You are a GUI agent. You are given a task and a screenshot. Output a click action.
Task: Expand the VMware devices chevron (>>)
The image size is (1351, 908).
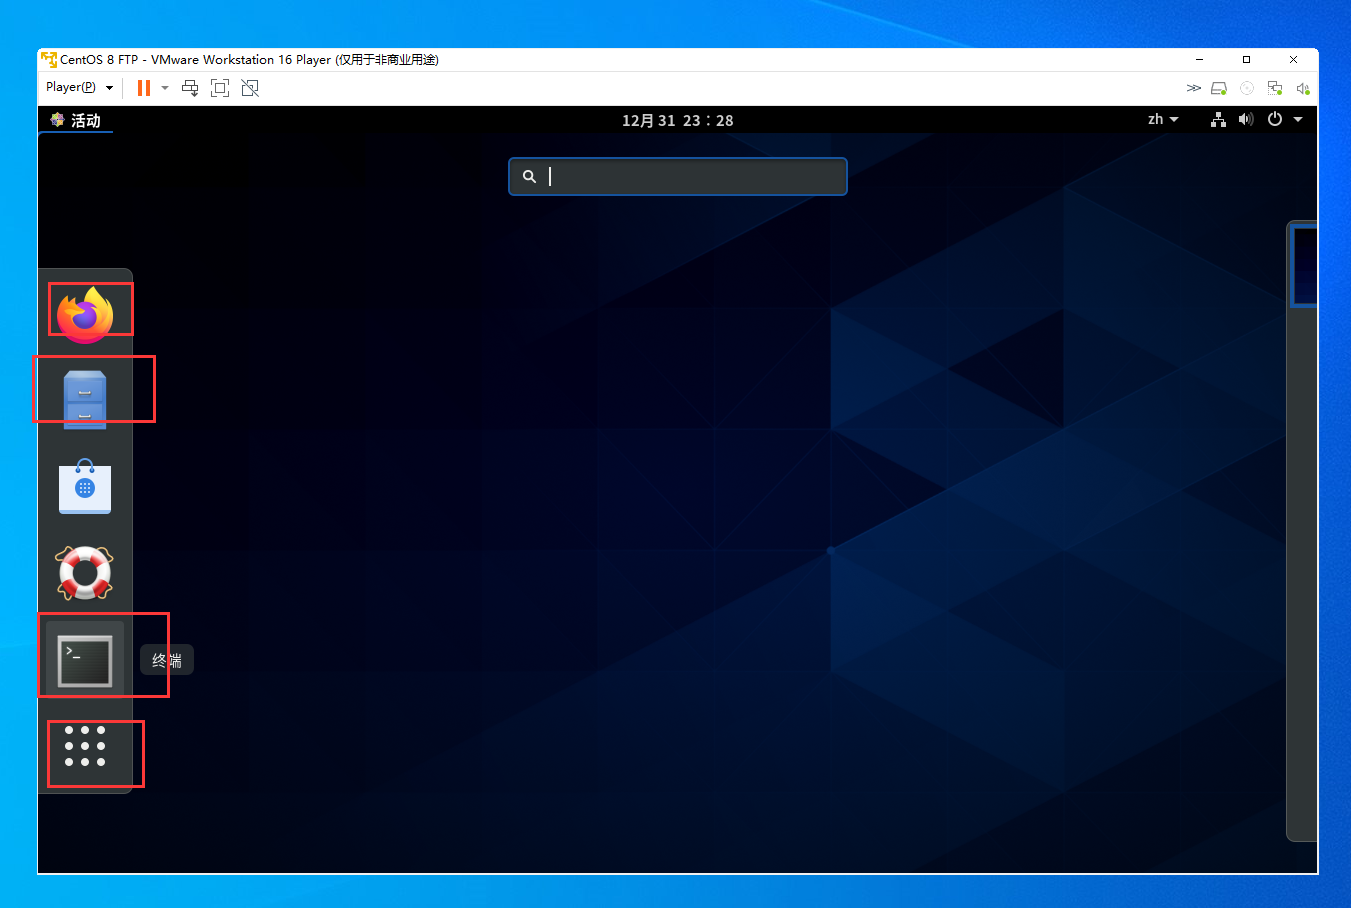click(1193, 88)
